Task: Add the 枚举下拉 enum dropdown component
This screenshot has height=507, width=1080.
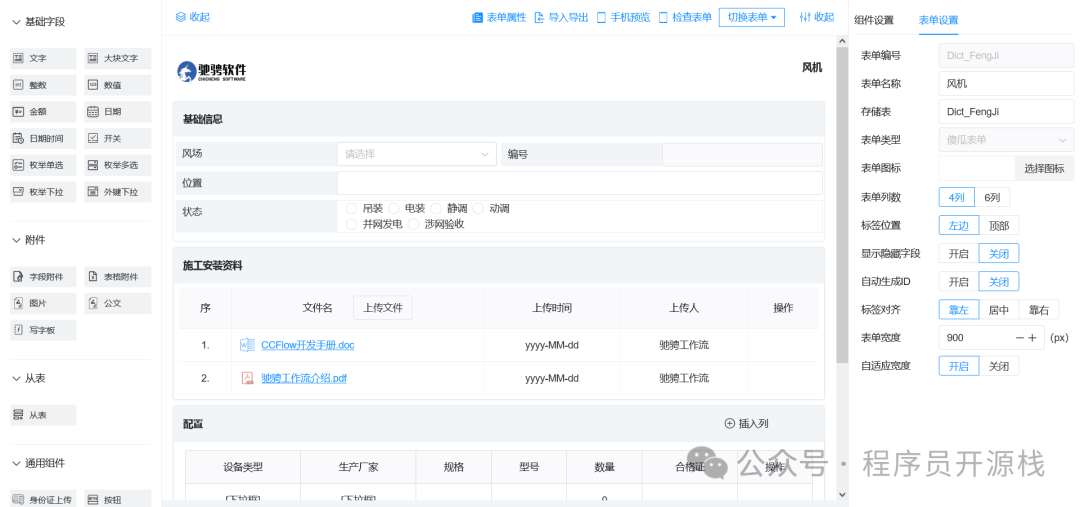Action: pyautogui.click(x=43, y=192)
